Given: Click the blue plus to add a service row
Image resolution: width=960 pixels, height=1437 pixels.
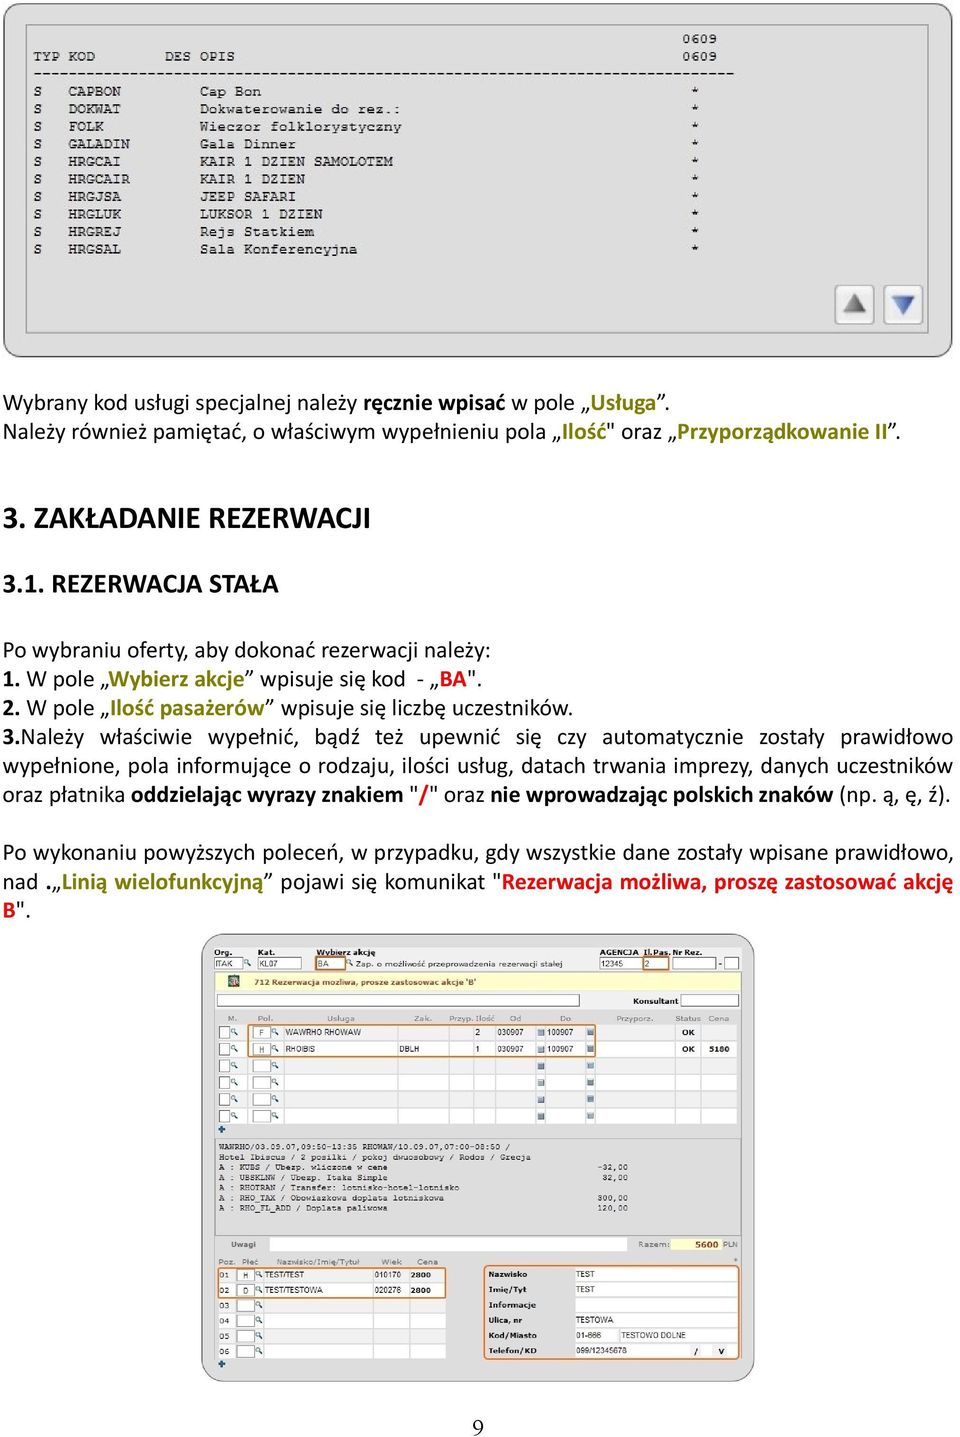Looking at the screenshot, I should 222,1129.
